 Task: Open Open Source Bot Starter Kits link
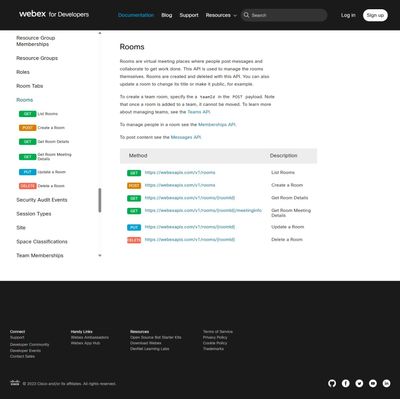tap(156, 337)
